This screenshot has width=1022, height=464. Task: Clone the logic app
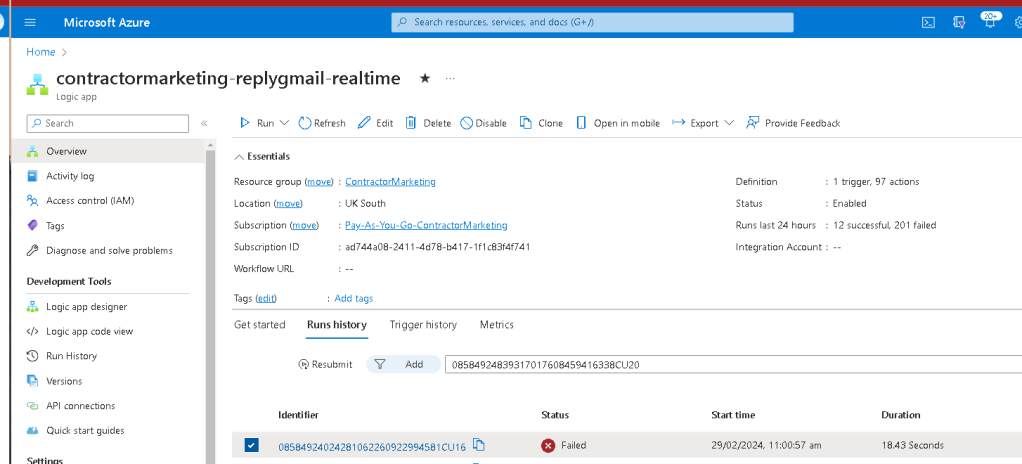[x=542, y=123]
